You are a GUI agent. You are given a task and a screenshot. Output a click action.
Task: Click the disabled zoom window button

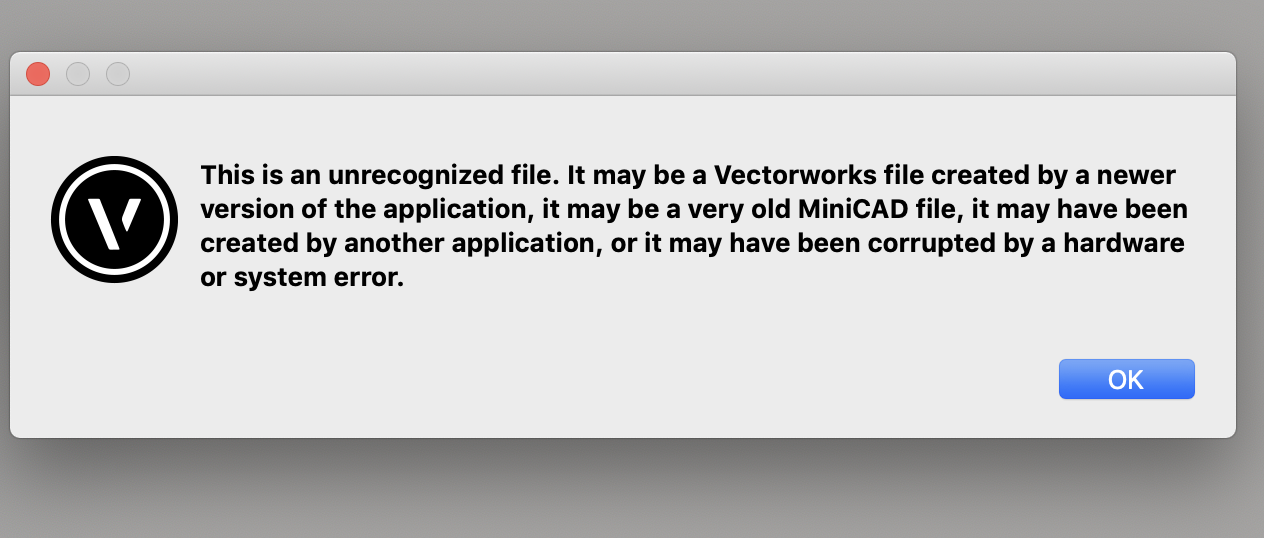tap(118, 74)
